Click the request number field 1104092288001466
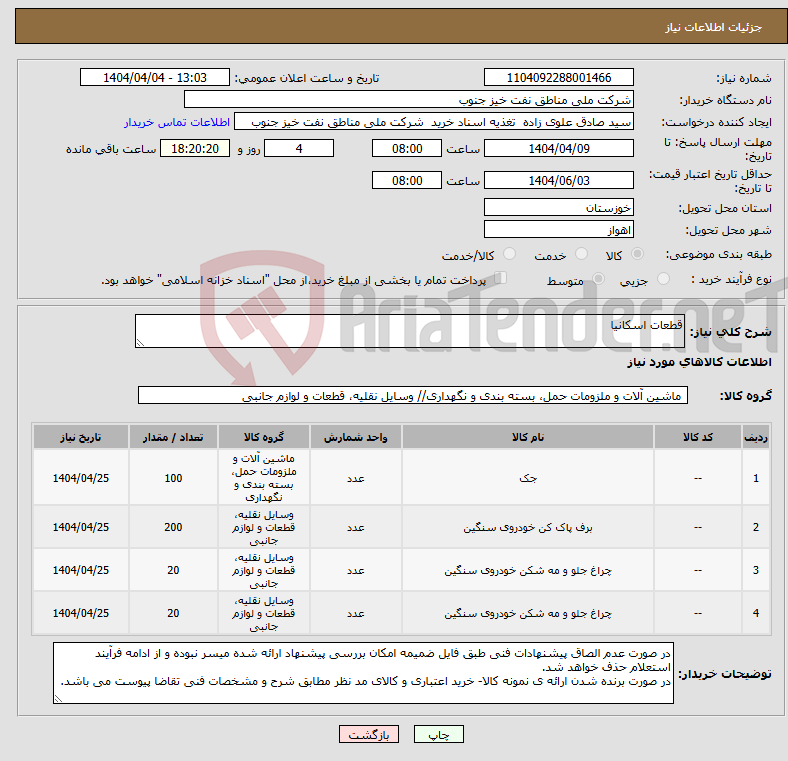This screenshot has width=788, height=761. point(558,77)
